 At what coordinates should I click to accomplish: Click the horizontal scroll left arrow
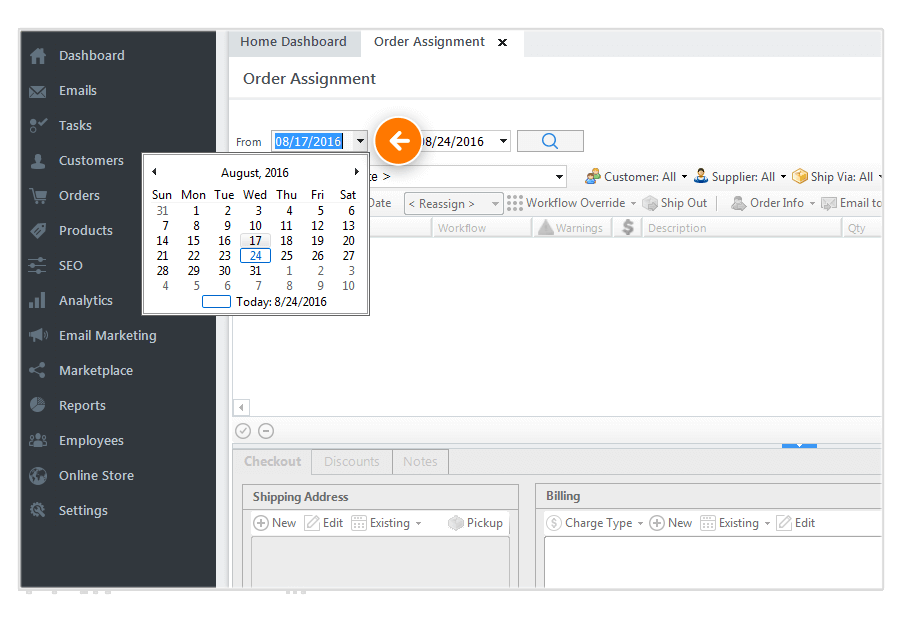click(241, 408)
